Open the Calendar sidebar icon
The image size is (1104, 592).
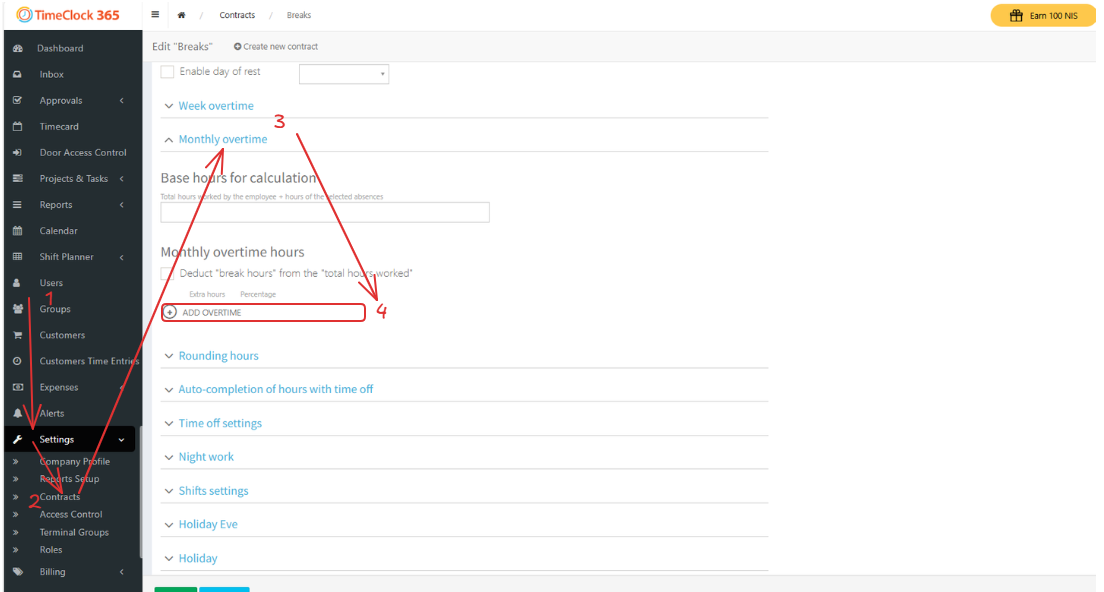17,231
